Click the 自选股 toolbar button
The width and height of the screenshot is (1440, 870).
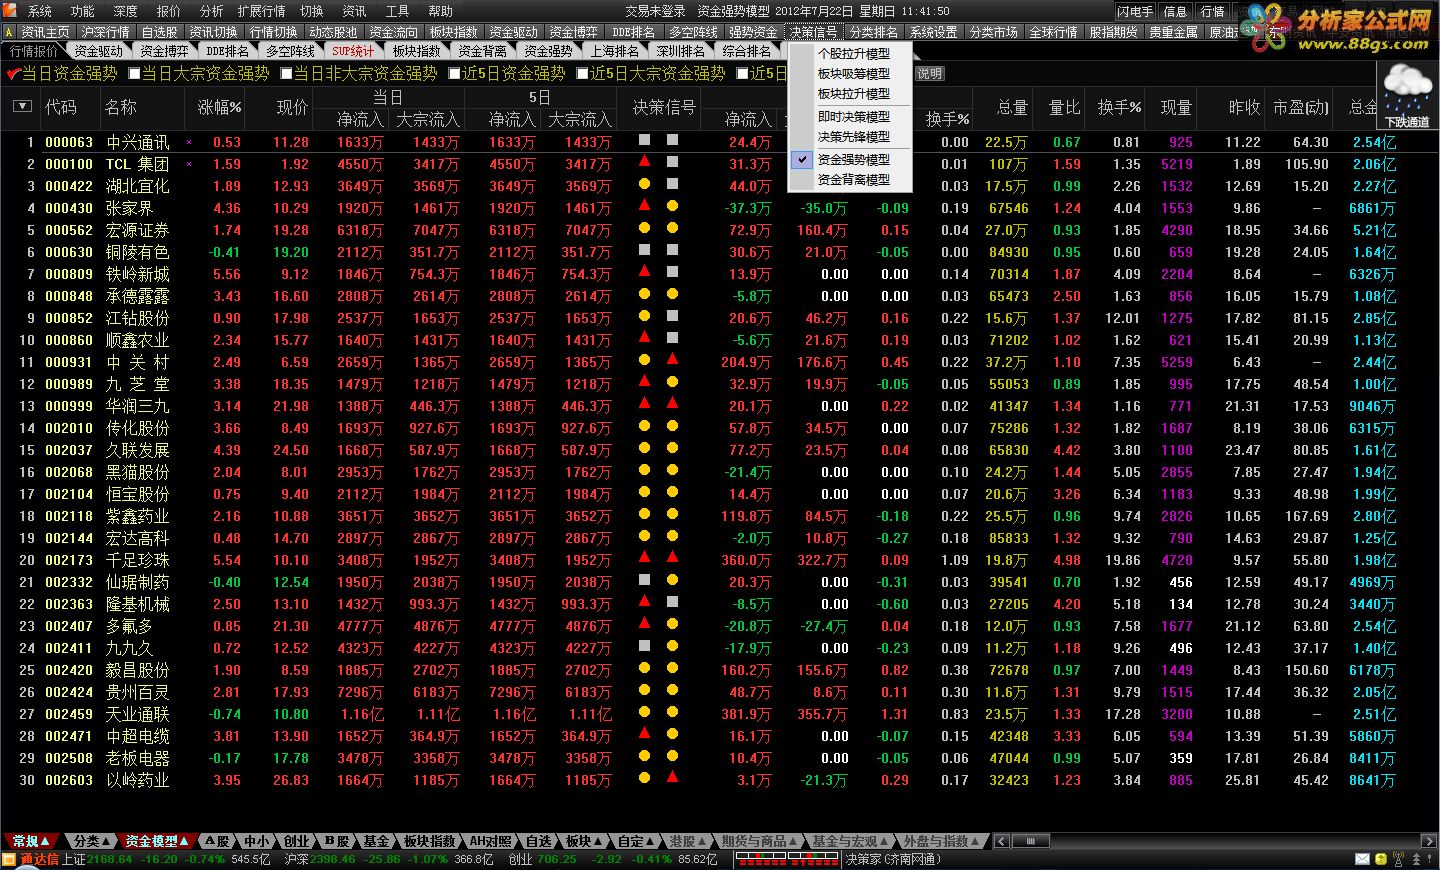[159, 32]
